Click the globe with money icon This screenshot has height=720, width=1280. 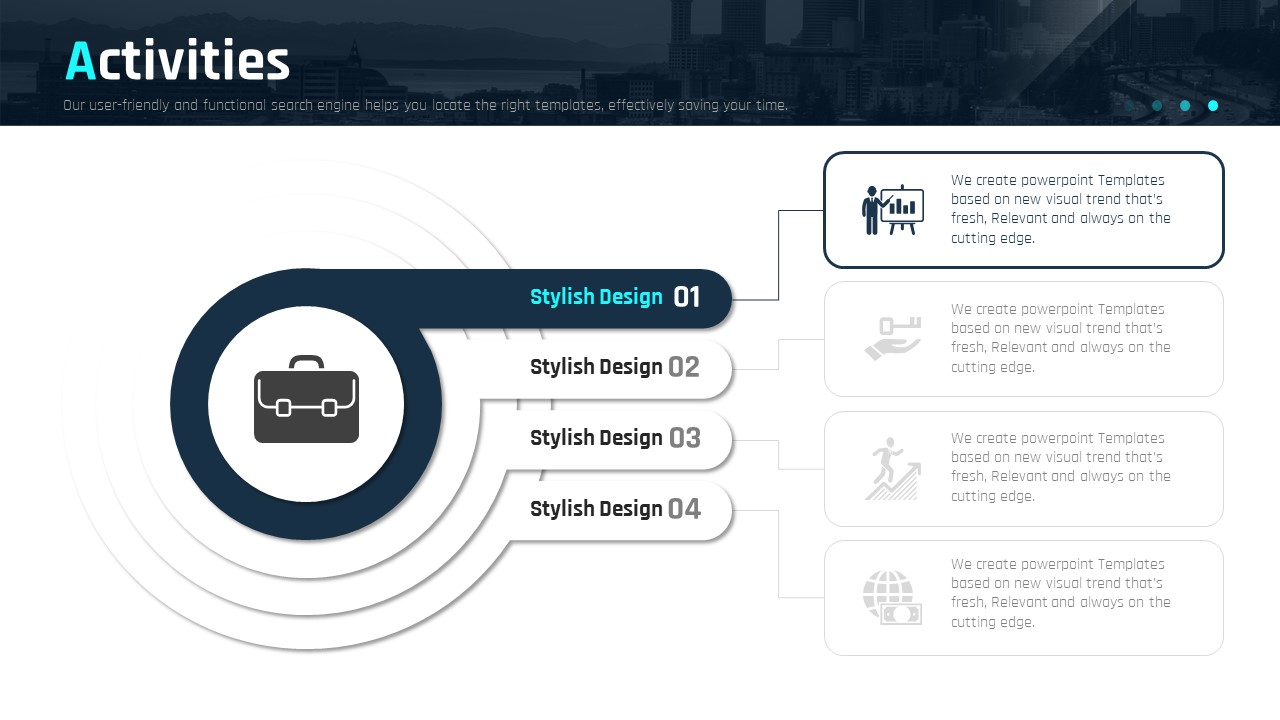point(892,597)
